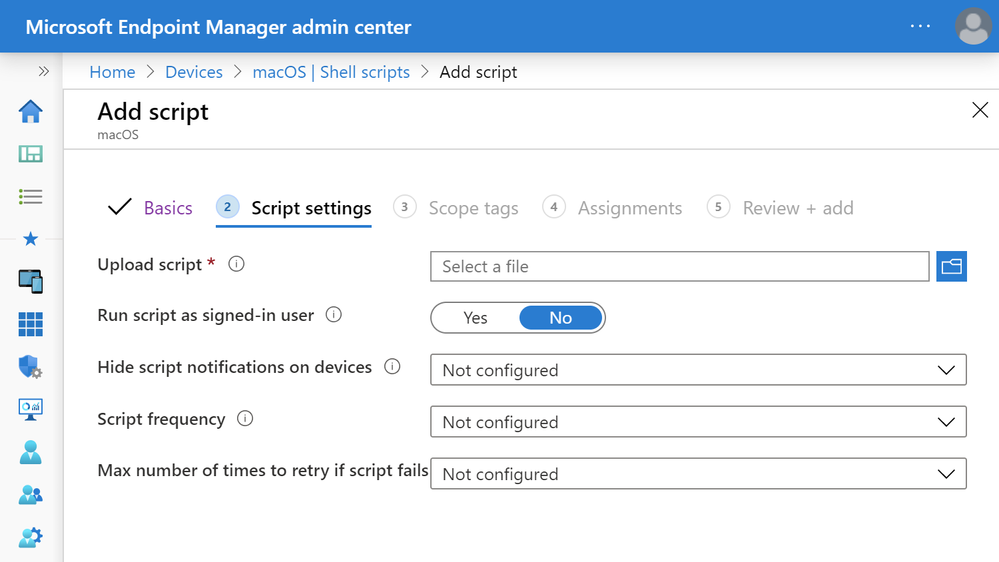
Task: Click the Favorites star icon
Action: 31,239
